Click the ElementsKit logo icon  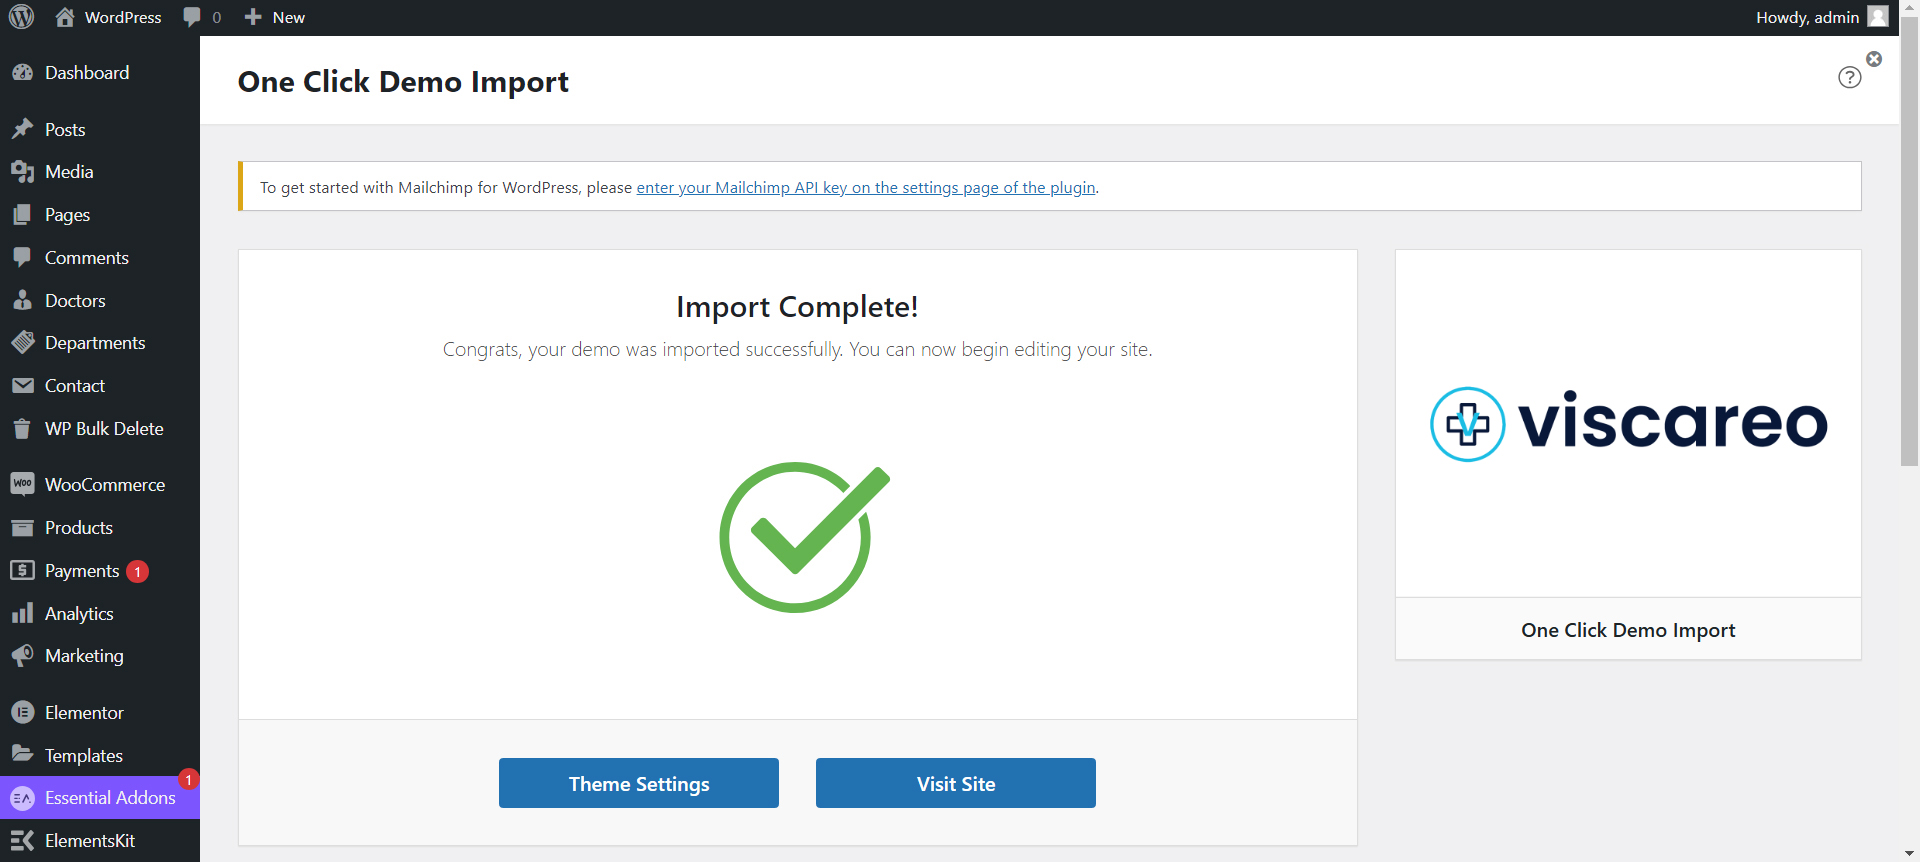point(22,841)
